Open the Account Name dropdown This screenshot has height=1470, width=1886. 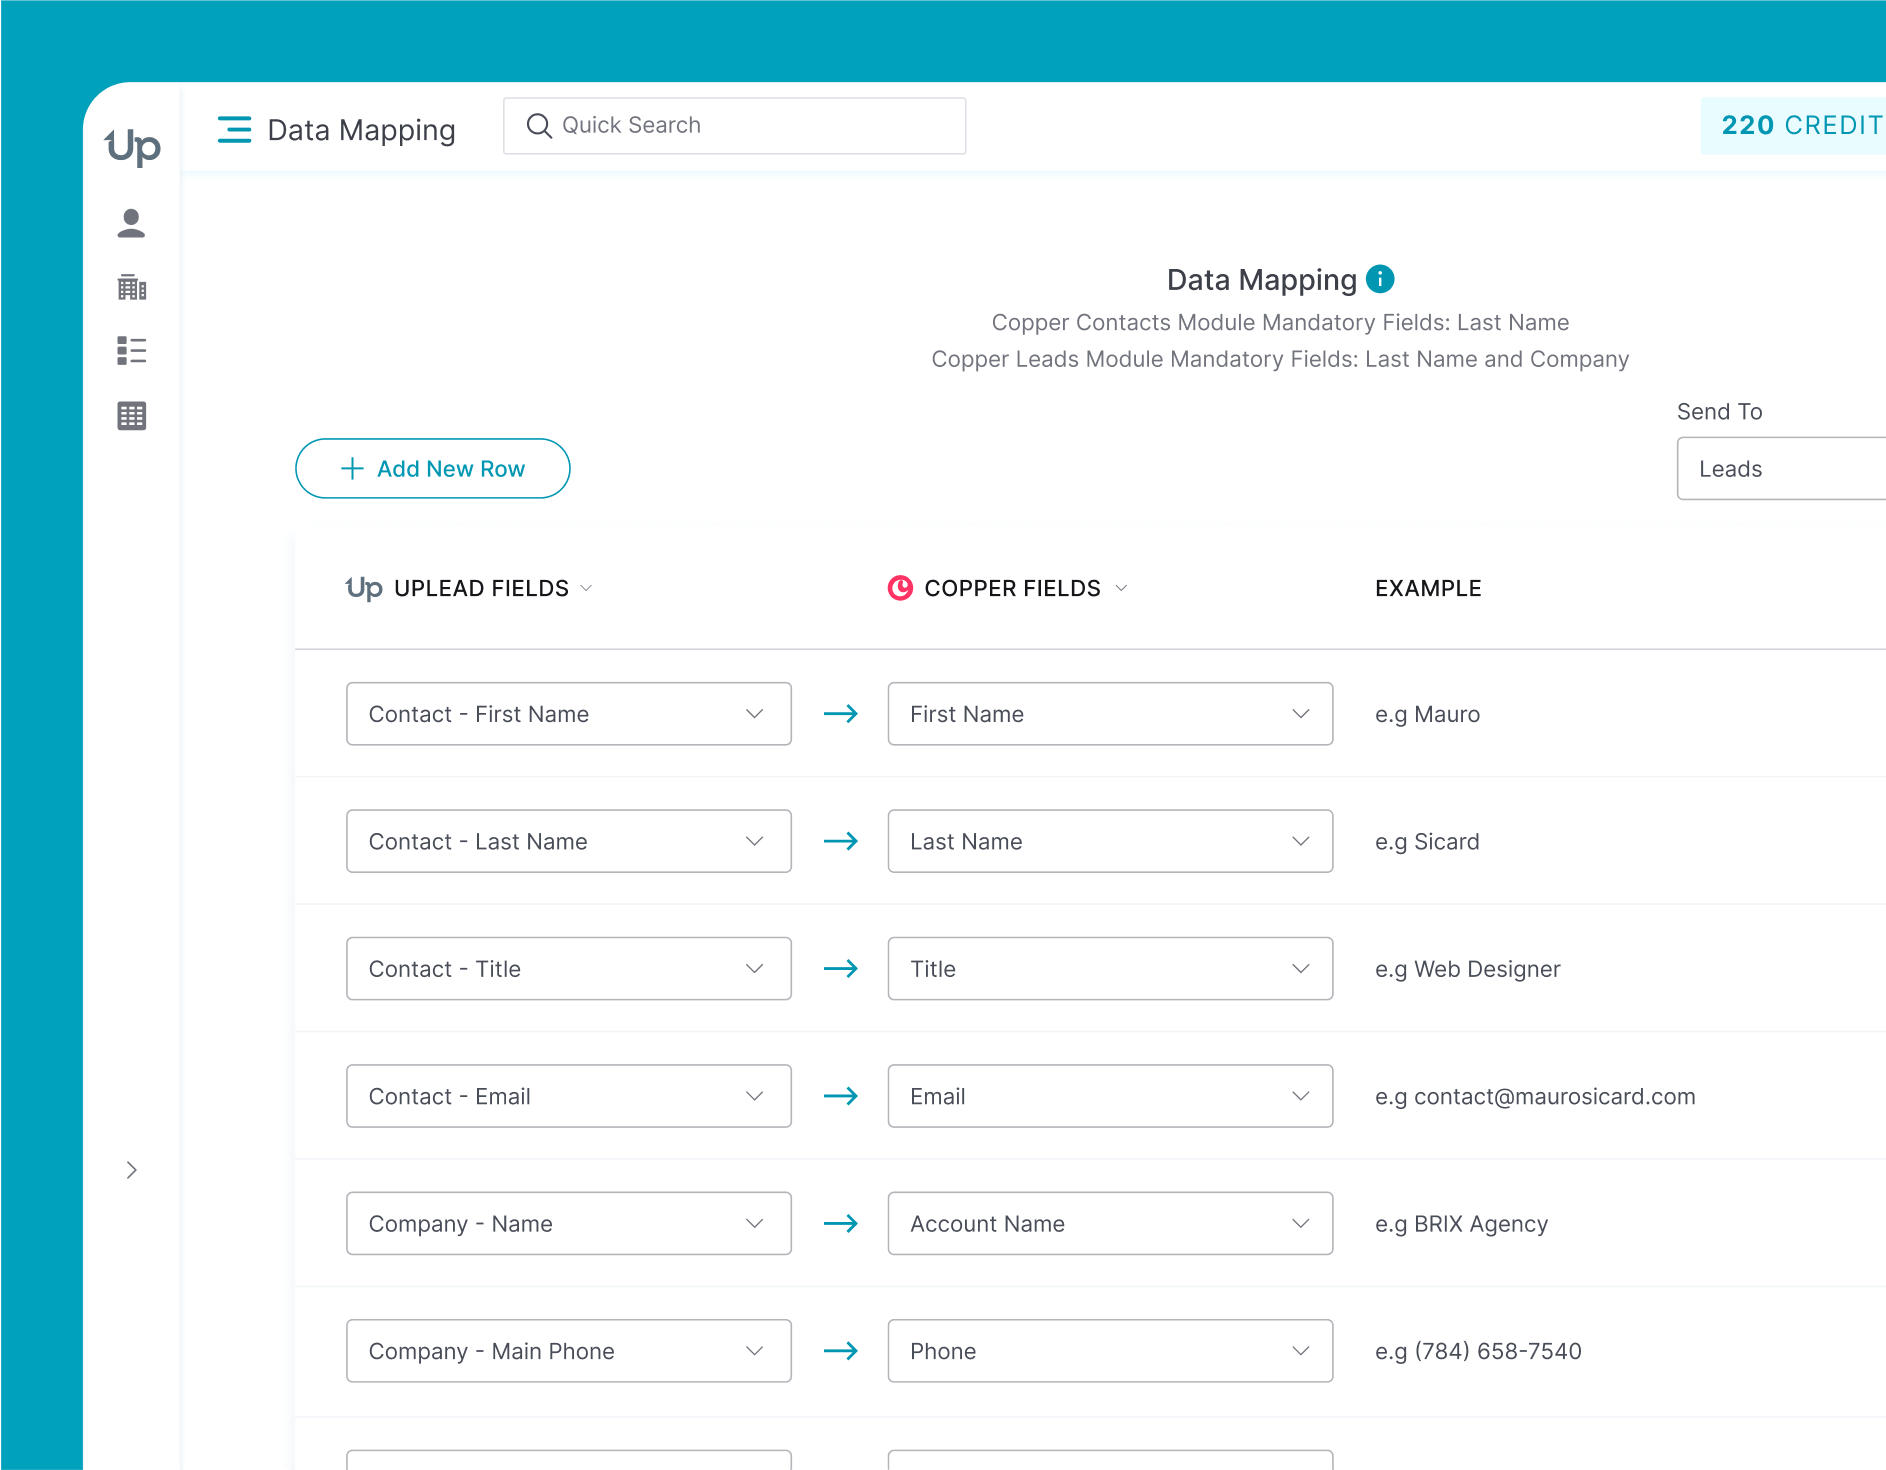(1110, 1223)
